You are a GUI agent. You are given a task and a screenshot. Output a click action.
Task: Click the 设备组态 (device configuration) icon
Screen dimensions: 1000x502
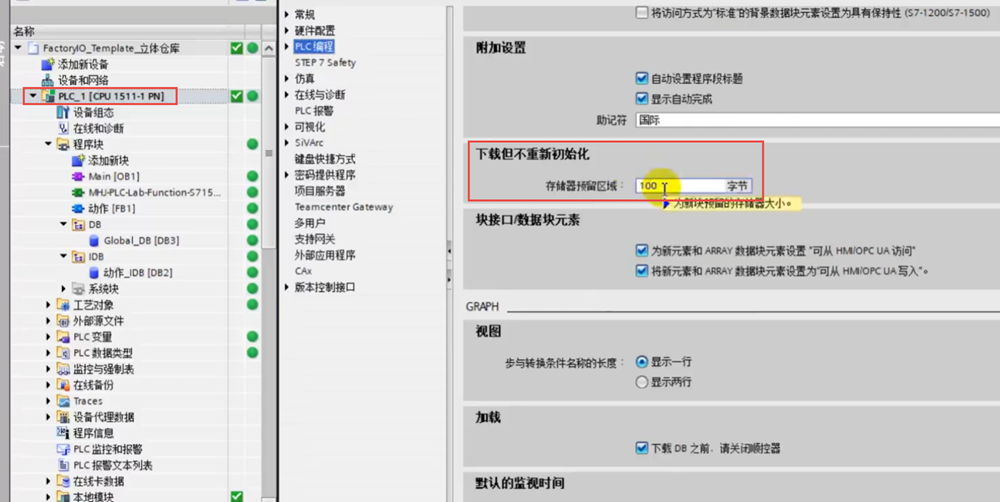coord(63,113)
